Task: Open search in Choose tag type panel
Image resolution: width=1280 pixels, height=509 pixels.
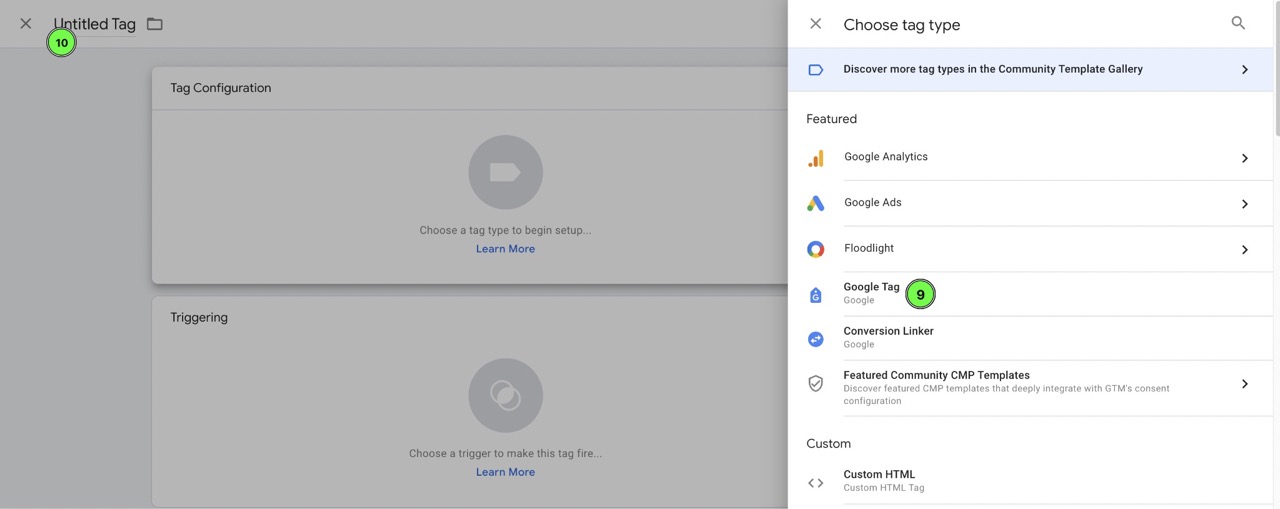Action: coord(1238,23)
